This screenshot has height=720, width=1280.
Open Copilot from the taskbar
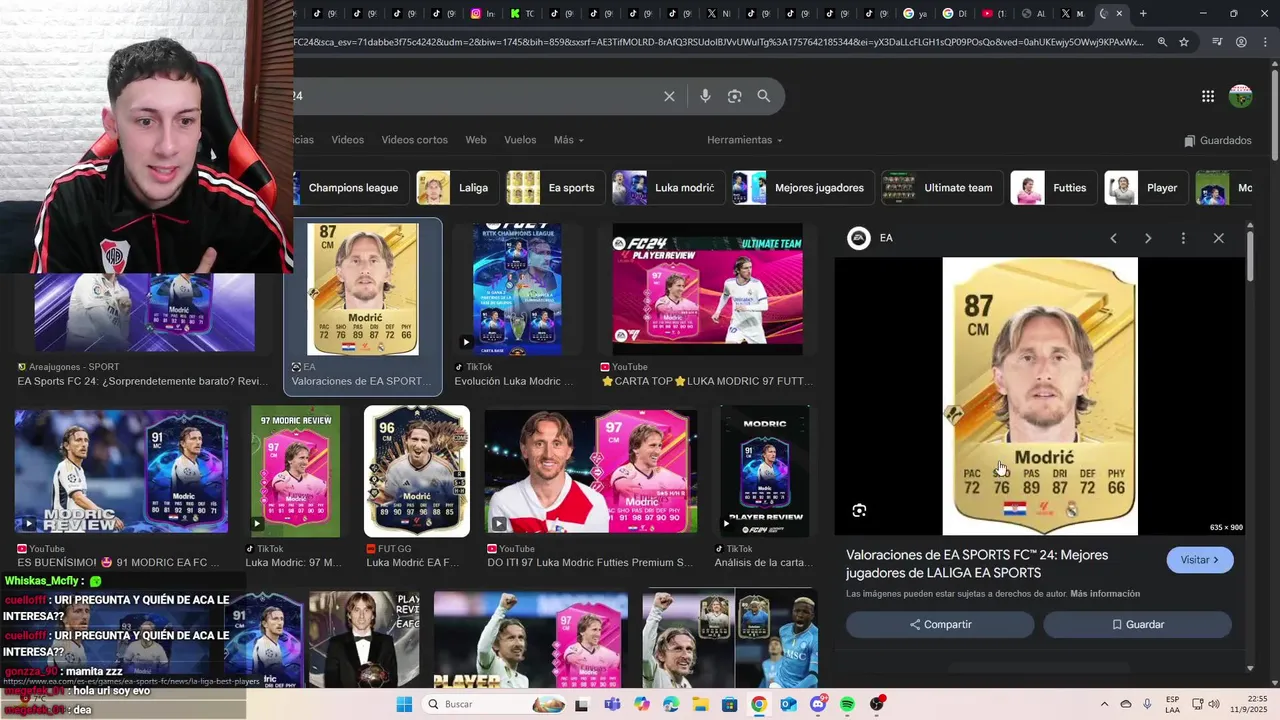641,704
